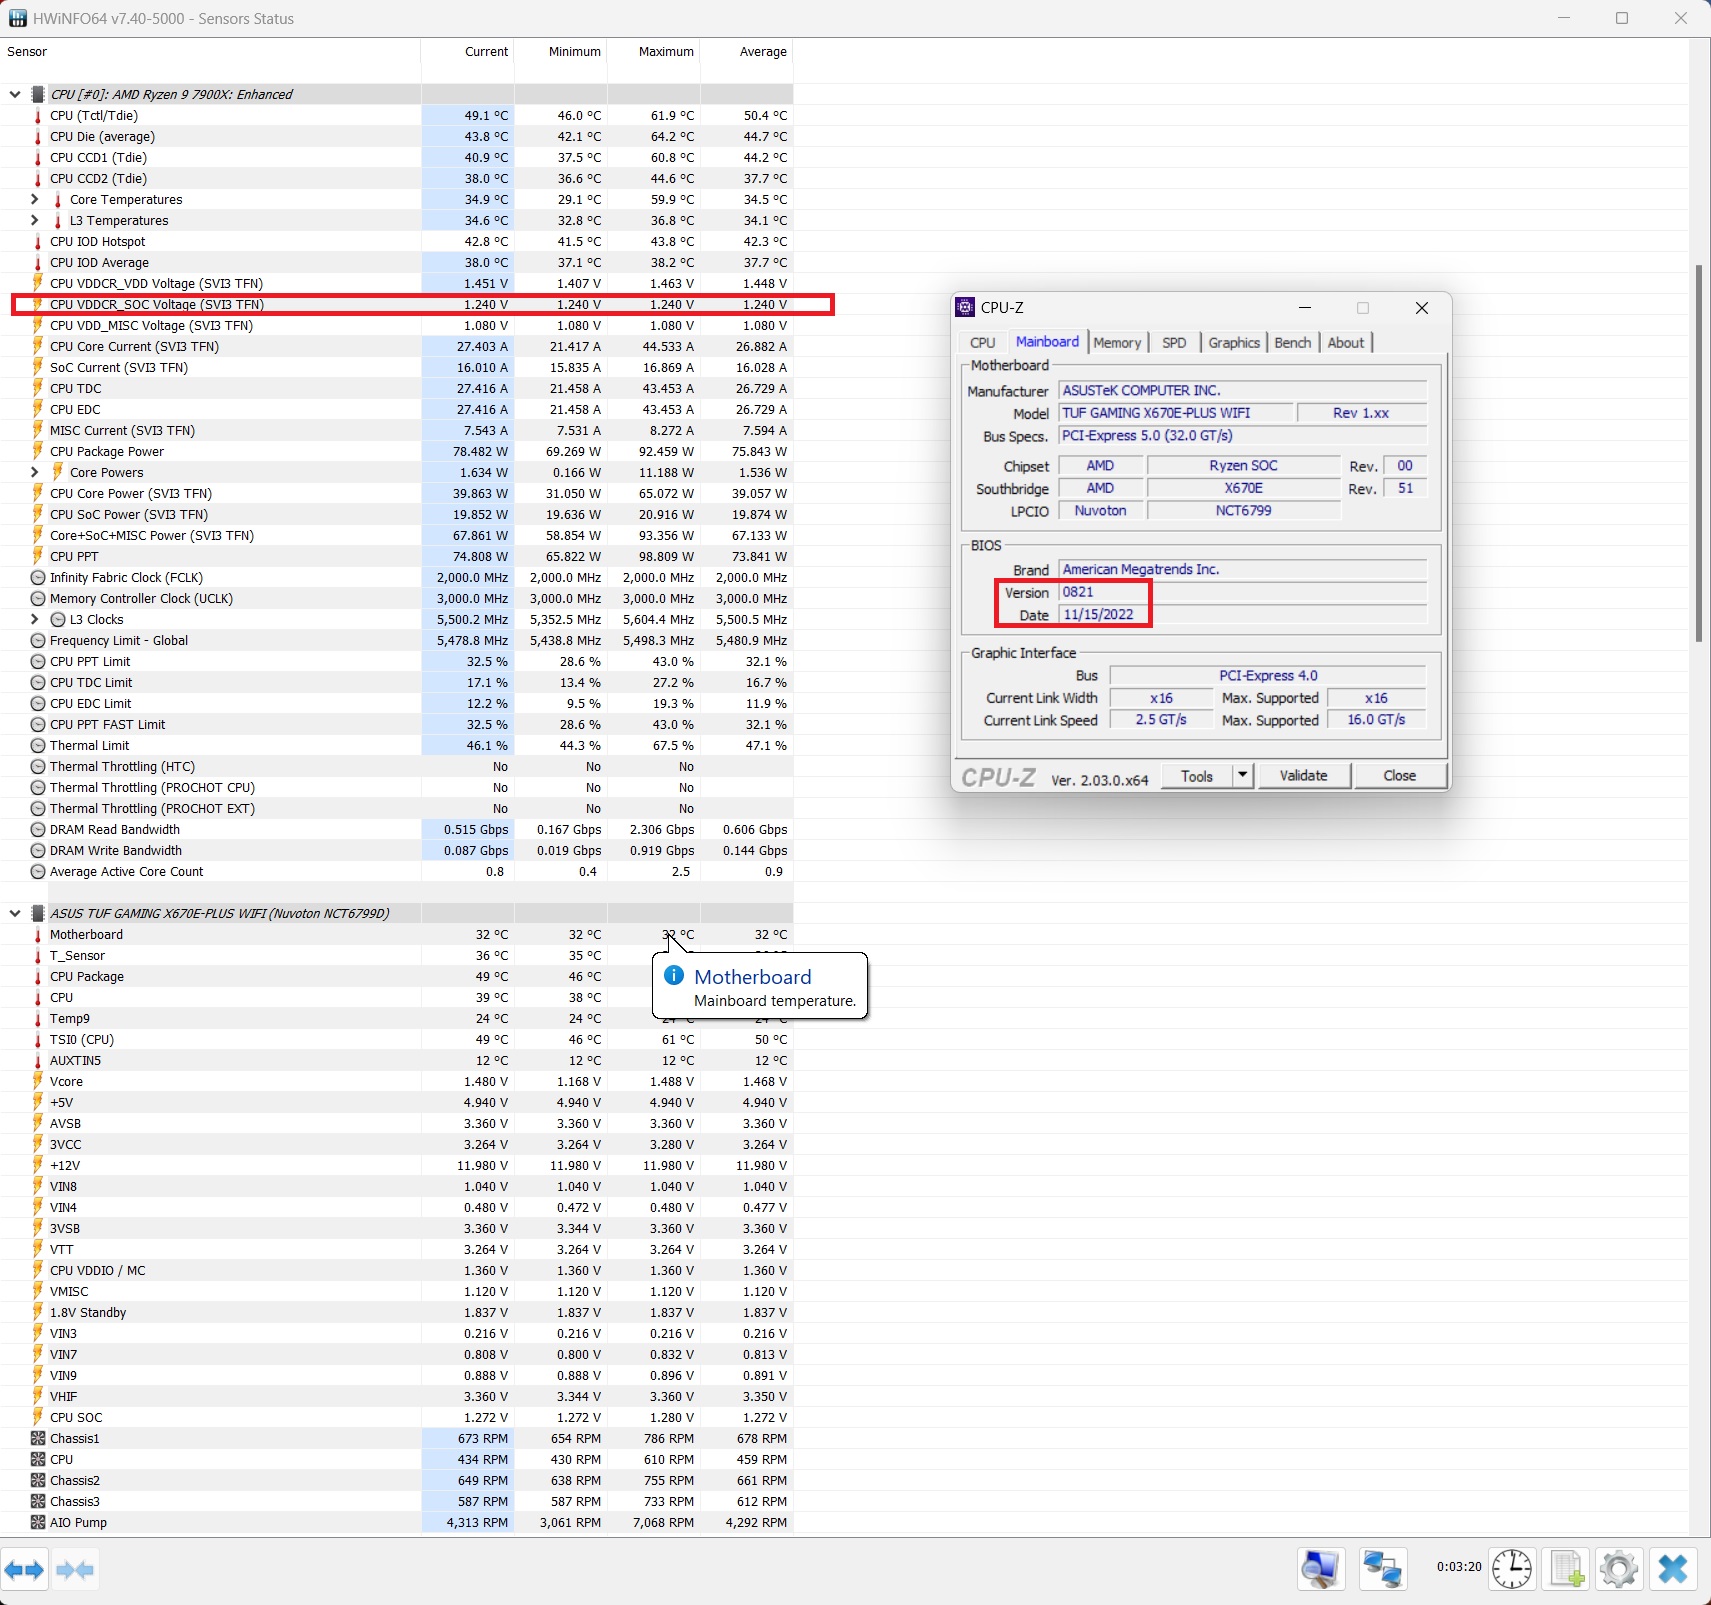Select the CPU PPT row
This screenshot has height=1605, width=1711.
tap(397, 556)
